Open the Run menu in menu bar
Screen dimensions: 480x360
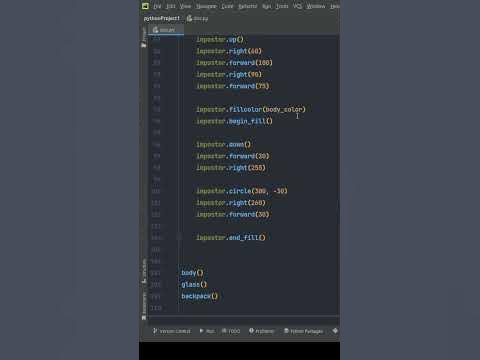pyautogui.click(x=267, y=6)
